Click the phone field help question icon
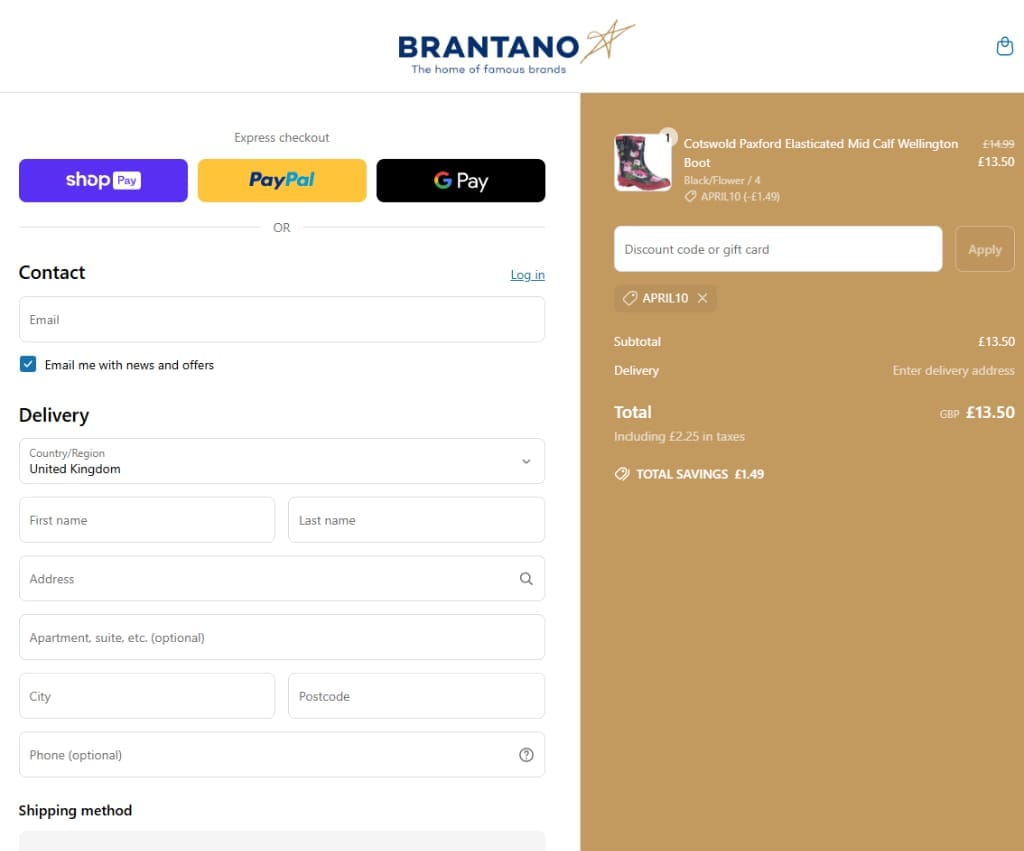The height and width of the screenshot is (851, 1024). [526, 755]
